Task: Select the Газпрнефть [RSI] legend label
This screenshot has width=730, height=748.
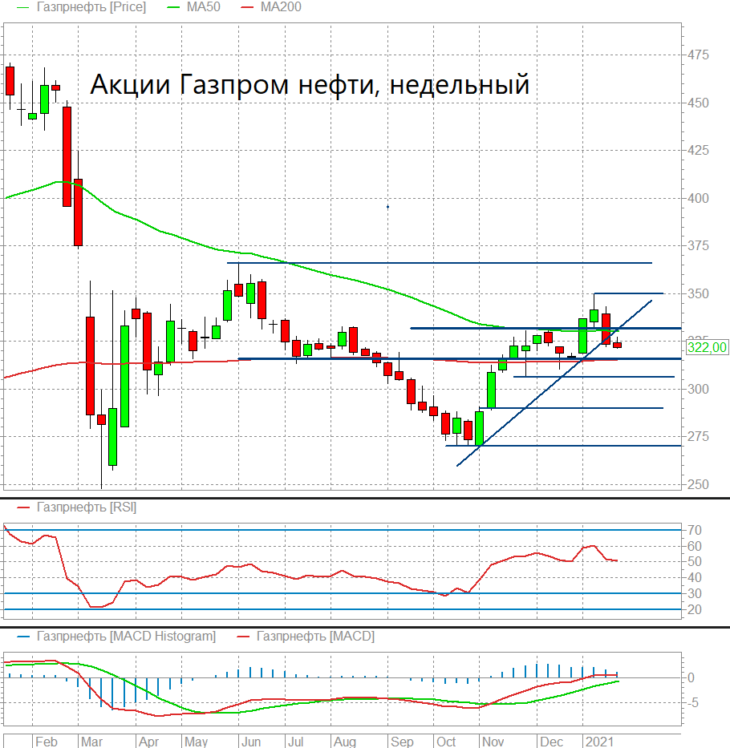Action: click(86, 507)
